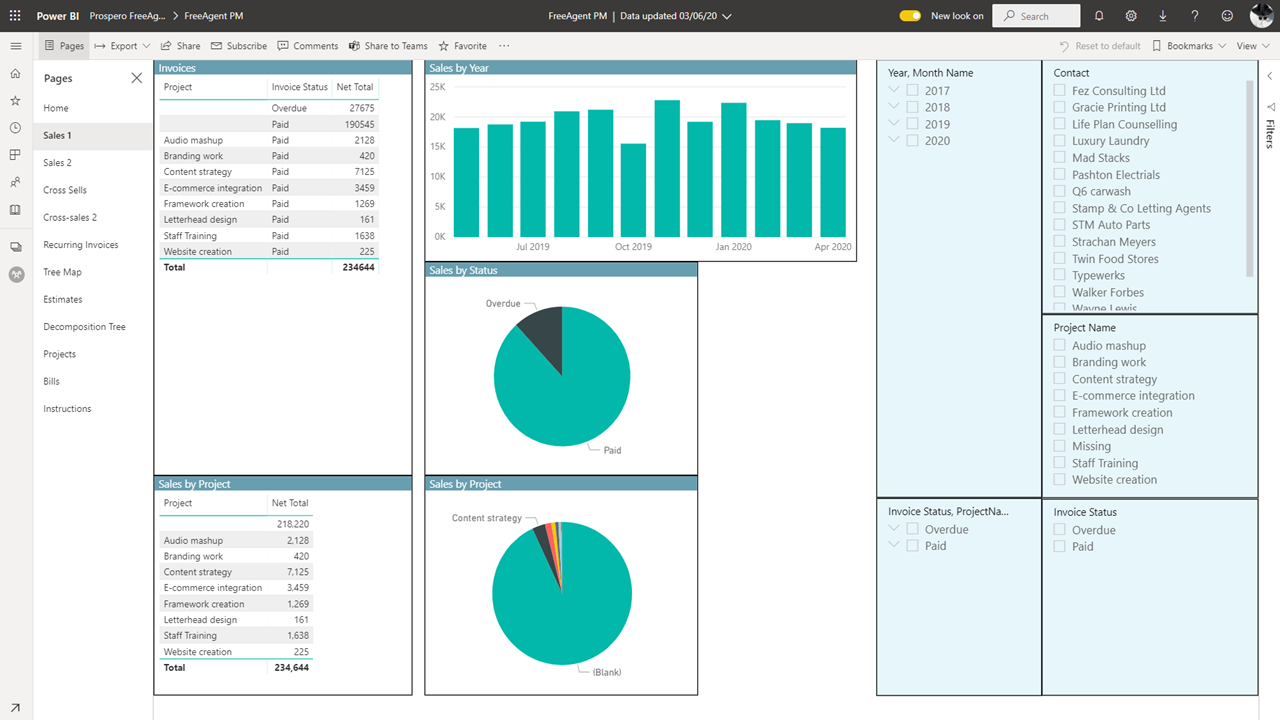Image resolution: width=1280 pixels, height=720 pixels.
Task: Check Overdue in Invoice Status slicer
Action: (1059, 530)
